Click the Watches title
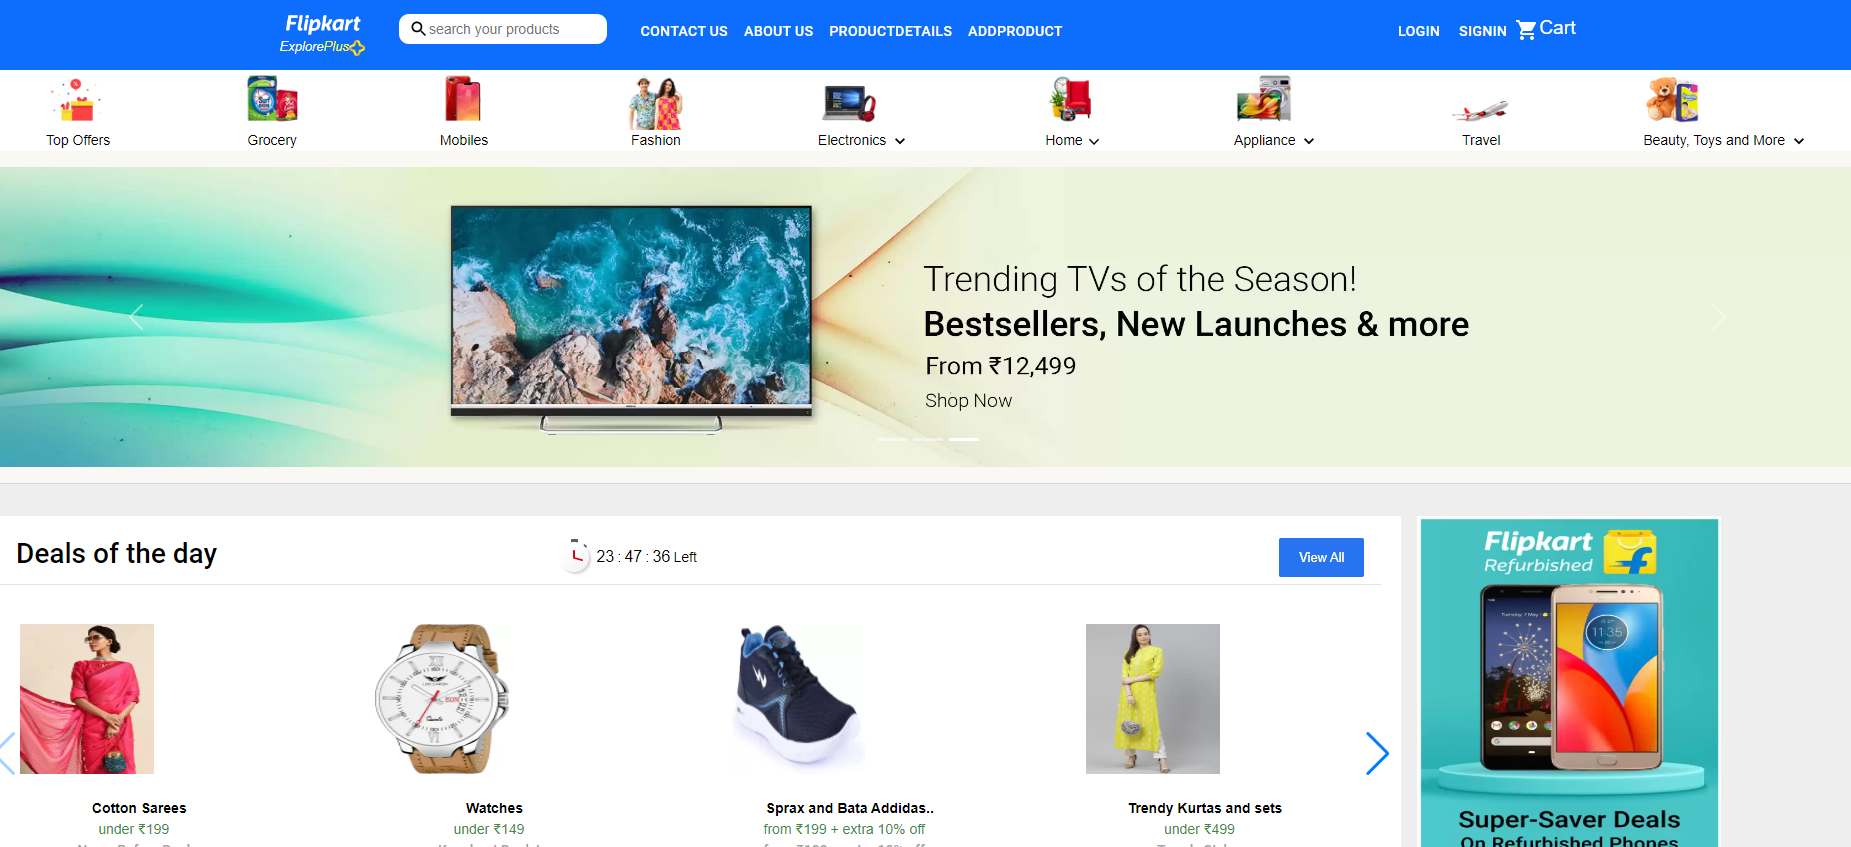 (x=494, y=808)
